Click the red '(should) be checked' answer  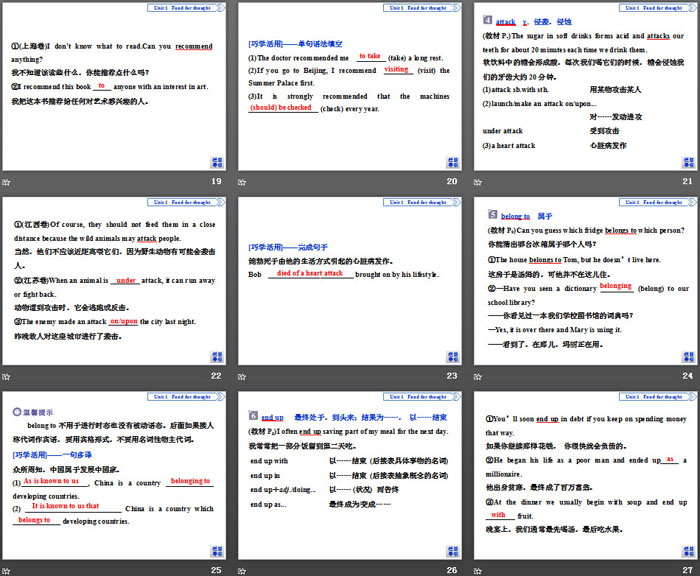(281, 107)
